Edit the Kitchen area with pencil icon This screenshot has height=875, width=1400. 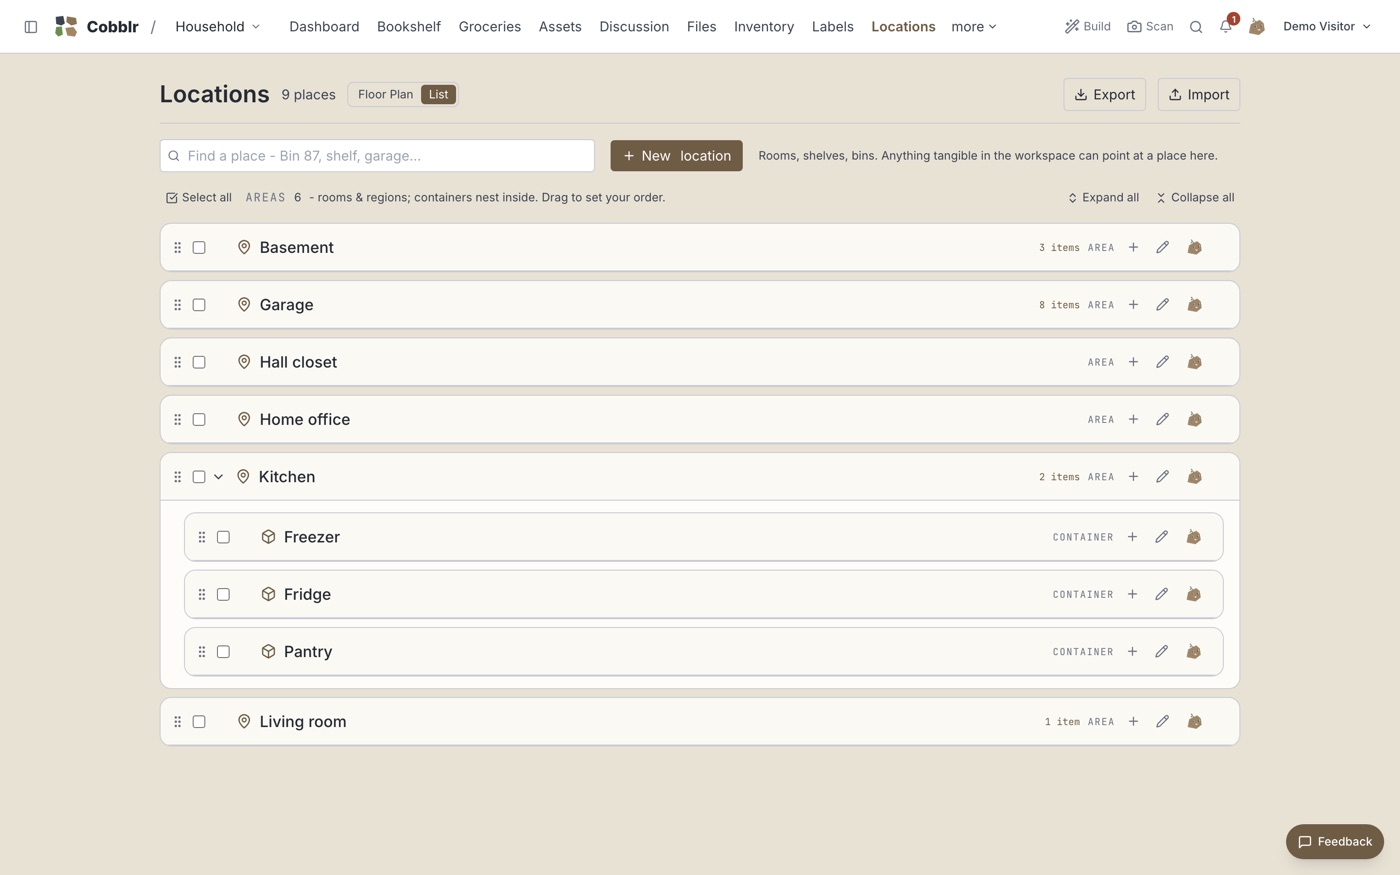[x=1162, y=477]
